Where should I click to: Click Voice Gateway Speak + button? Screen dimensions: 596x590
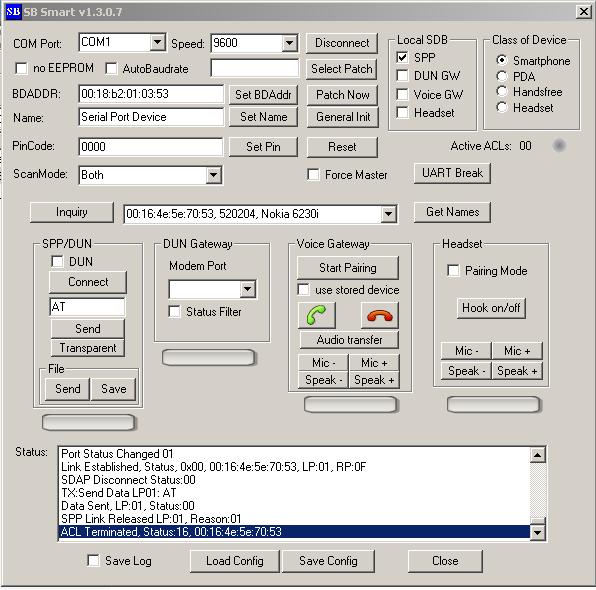(374, 380)
